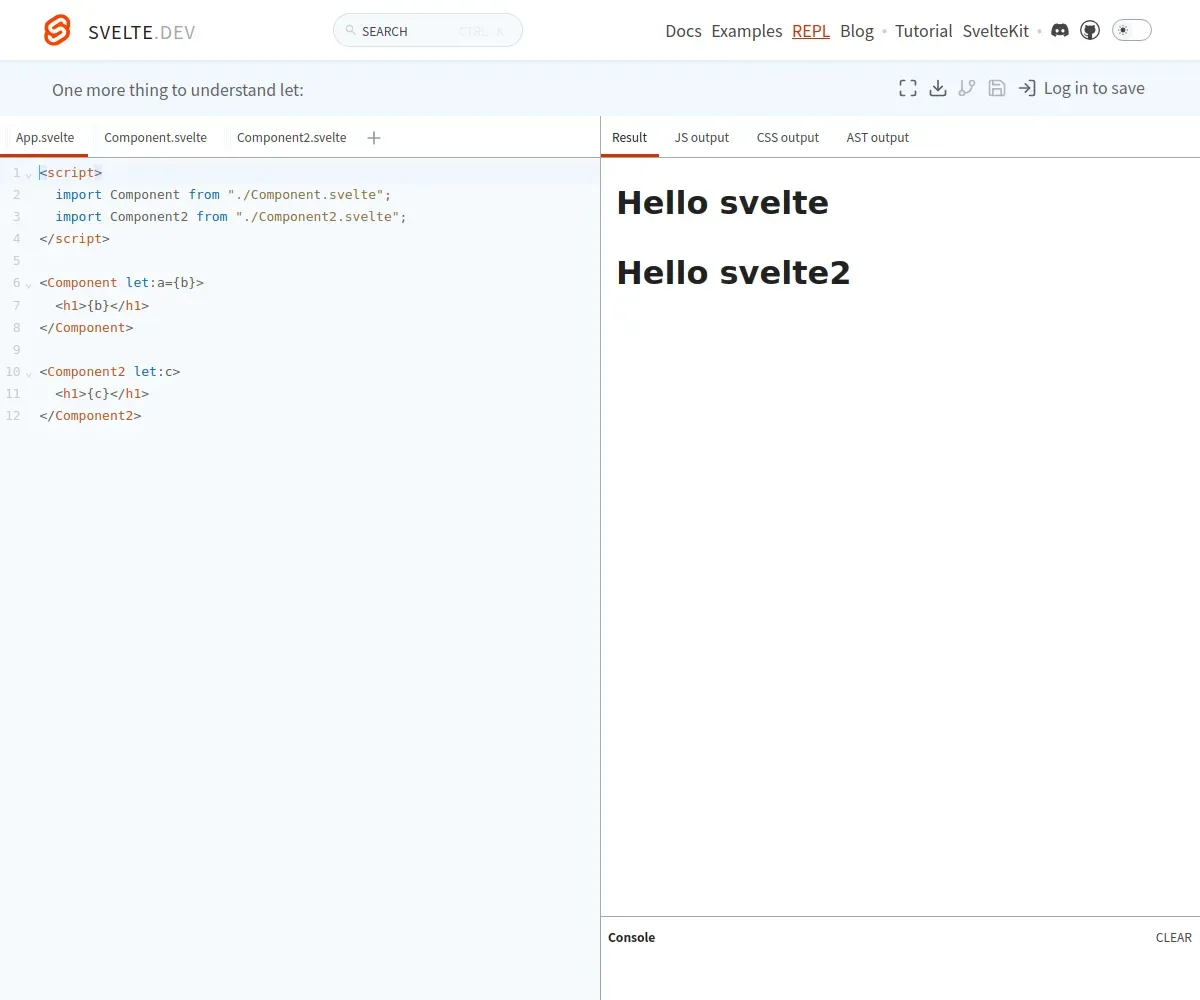Clear the console with CLEAR

click(1174, 938)
